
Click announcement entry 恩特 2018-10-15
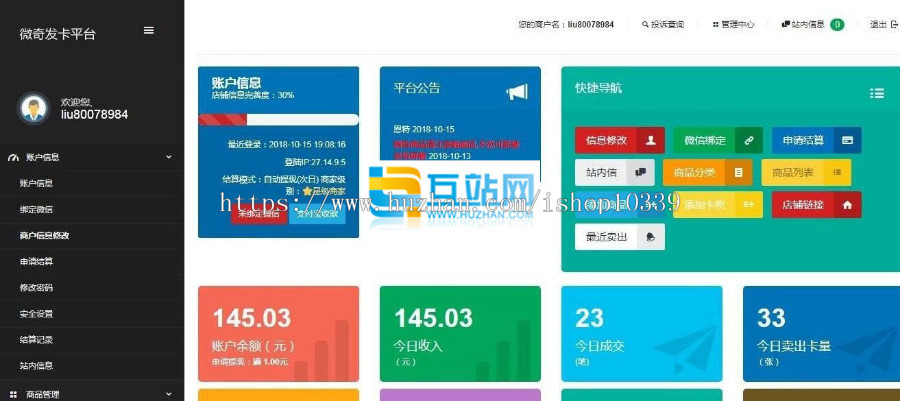[424, 129]
